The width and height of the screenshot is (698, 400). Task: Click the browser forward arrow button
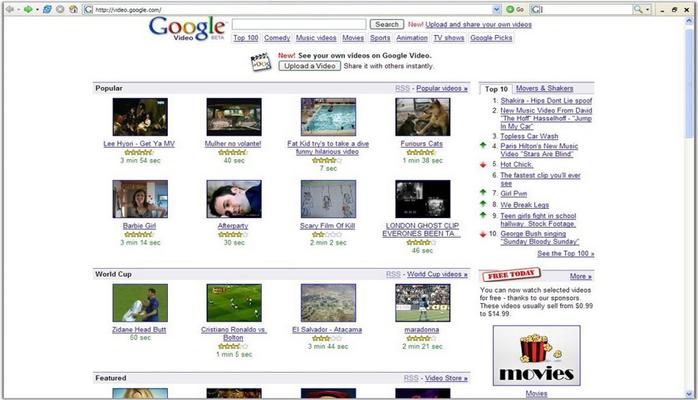tap(28, 9)
